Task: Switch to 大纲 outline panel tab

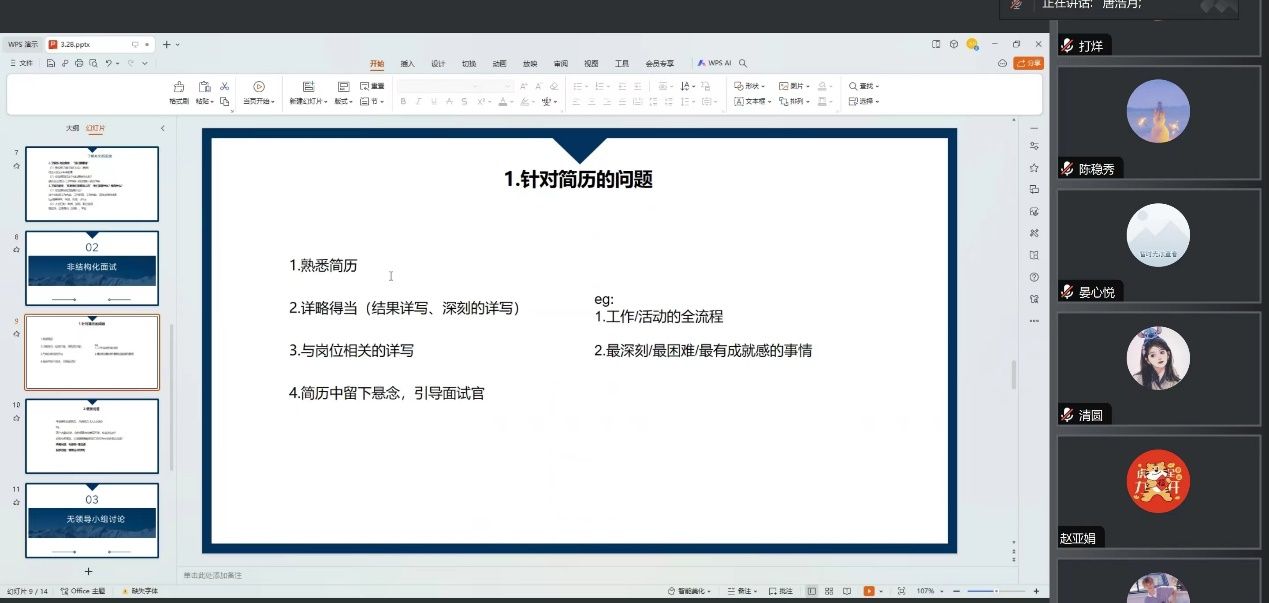Action: (x=72, y=128)
